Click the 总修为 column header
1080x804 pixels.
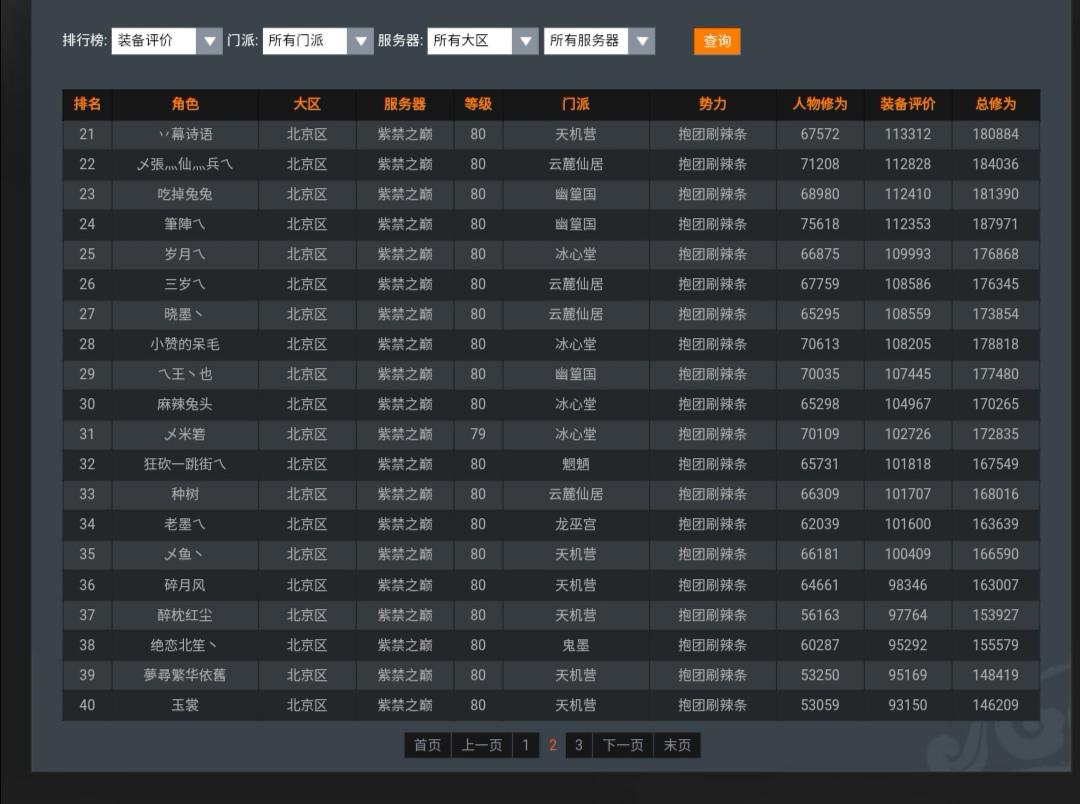coord(995,104)
